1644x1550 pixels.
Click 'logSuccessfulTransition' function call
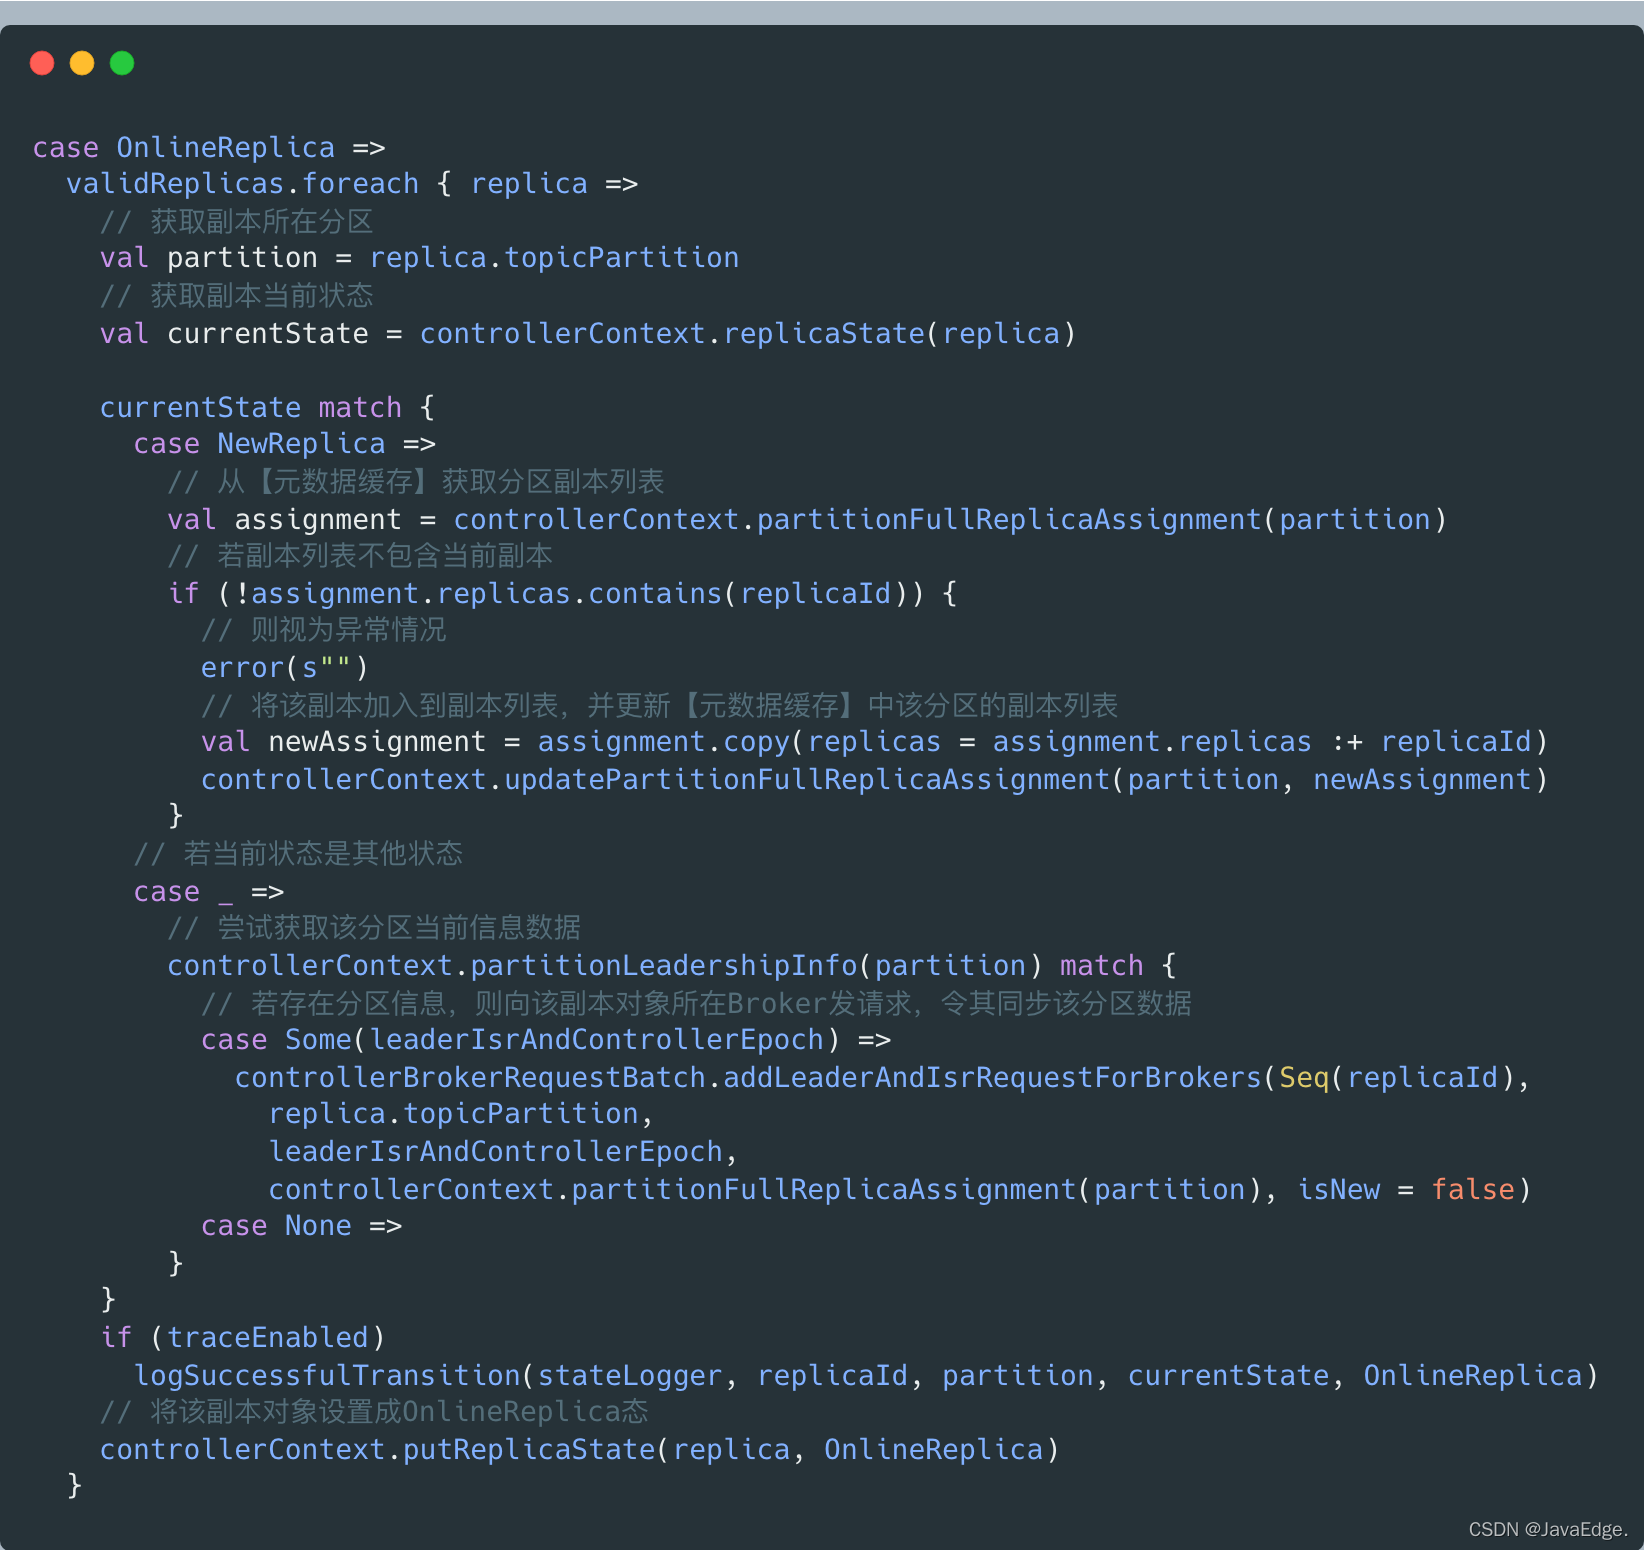point(327,1376)
